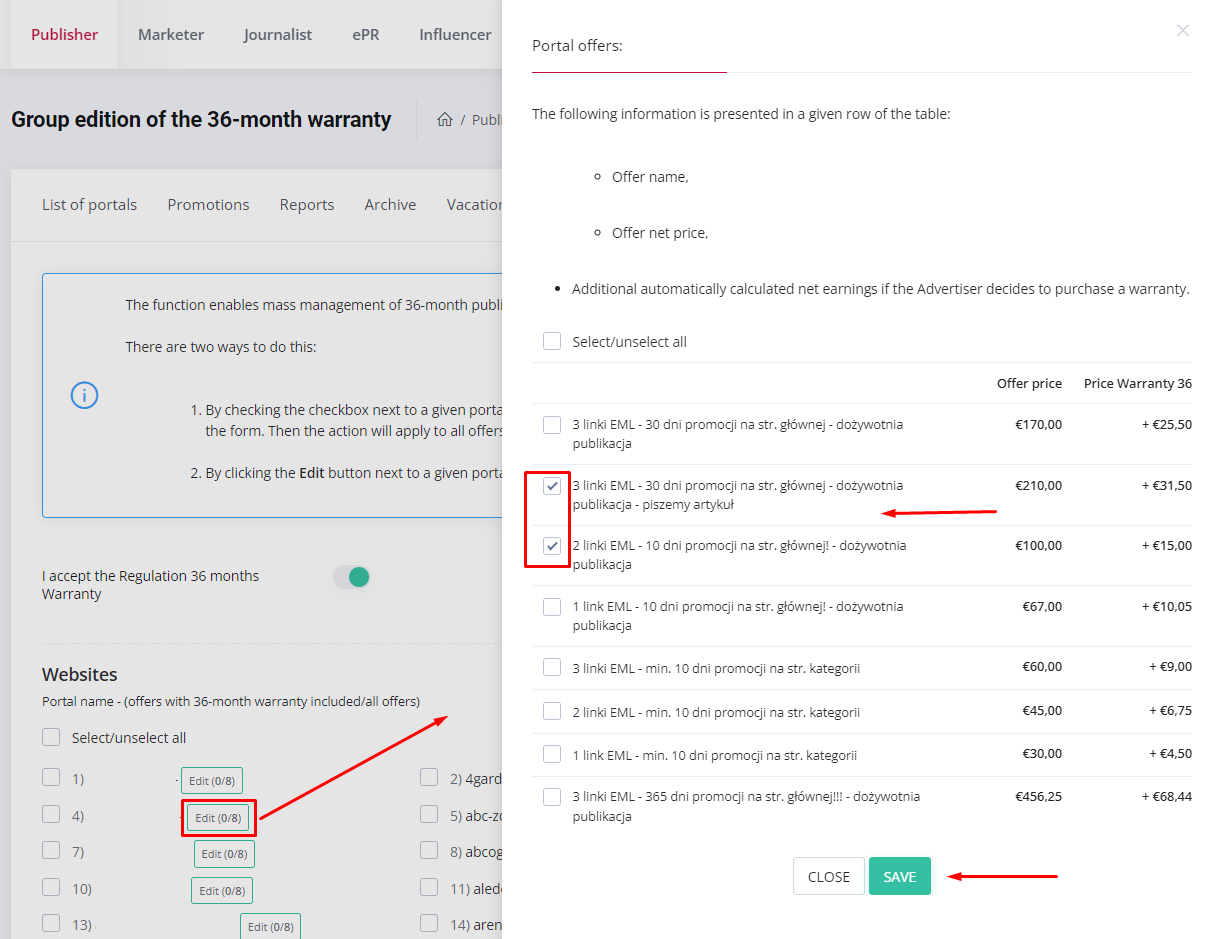
Task: Go to the Reports tab
Action: pos(307,205)
